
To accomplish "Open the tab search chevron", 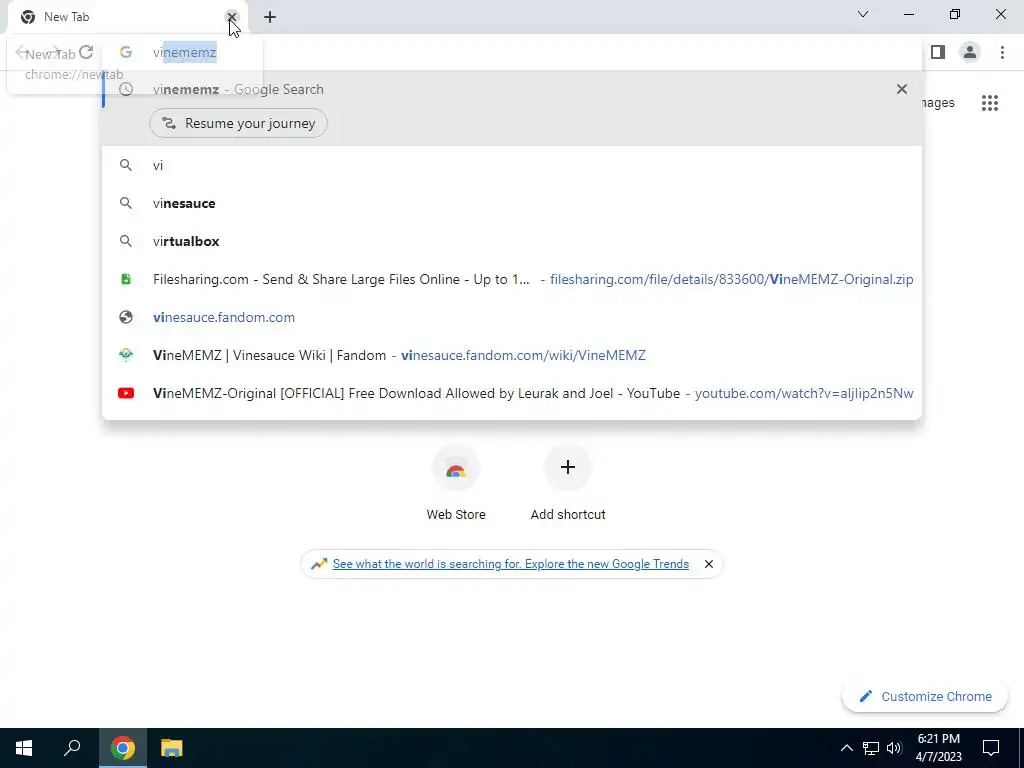I will pyautogui.click(x=863, y=14).
